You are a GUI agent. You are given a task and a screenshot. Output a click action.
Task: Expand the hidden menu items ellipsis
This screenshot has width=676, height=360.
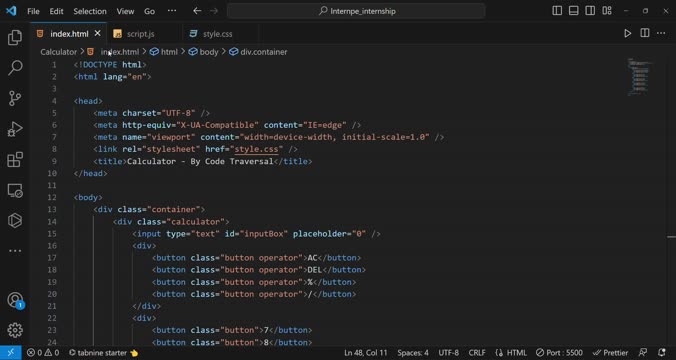click(172, 11)
